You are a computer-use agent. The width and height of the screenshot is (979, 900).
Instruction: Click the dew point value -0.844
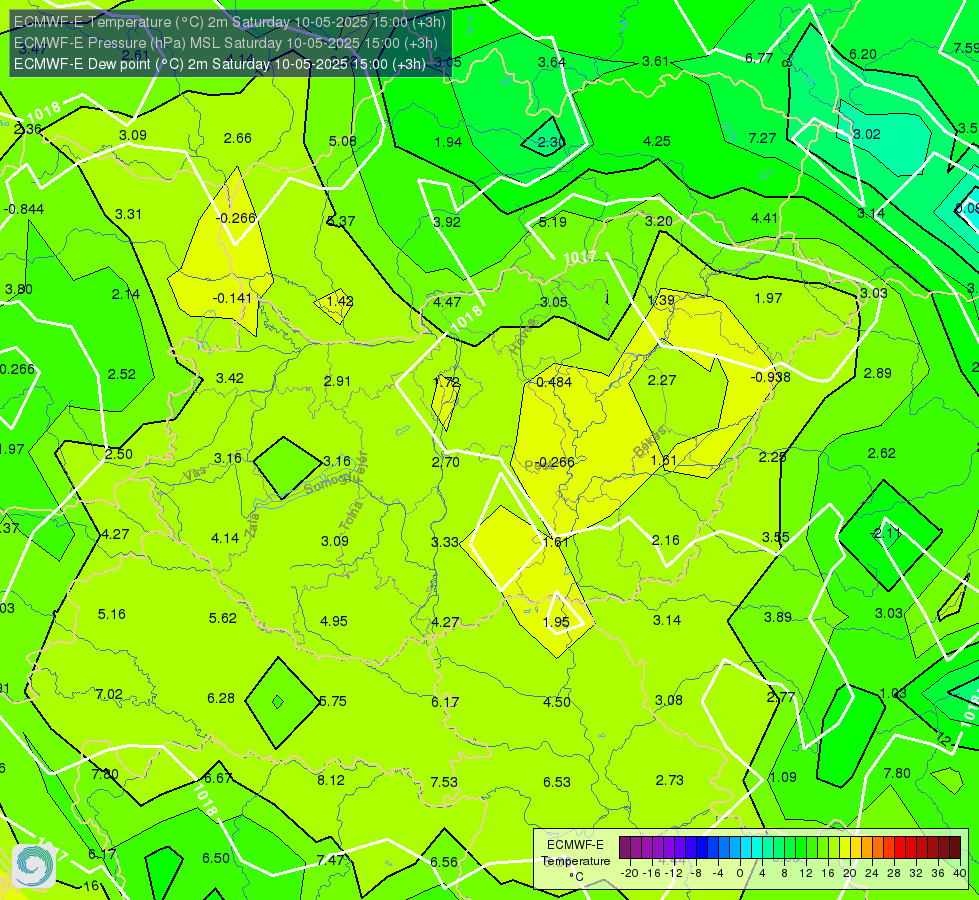tap(24, 209)
